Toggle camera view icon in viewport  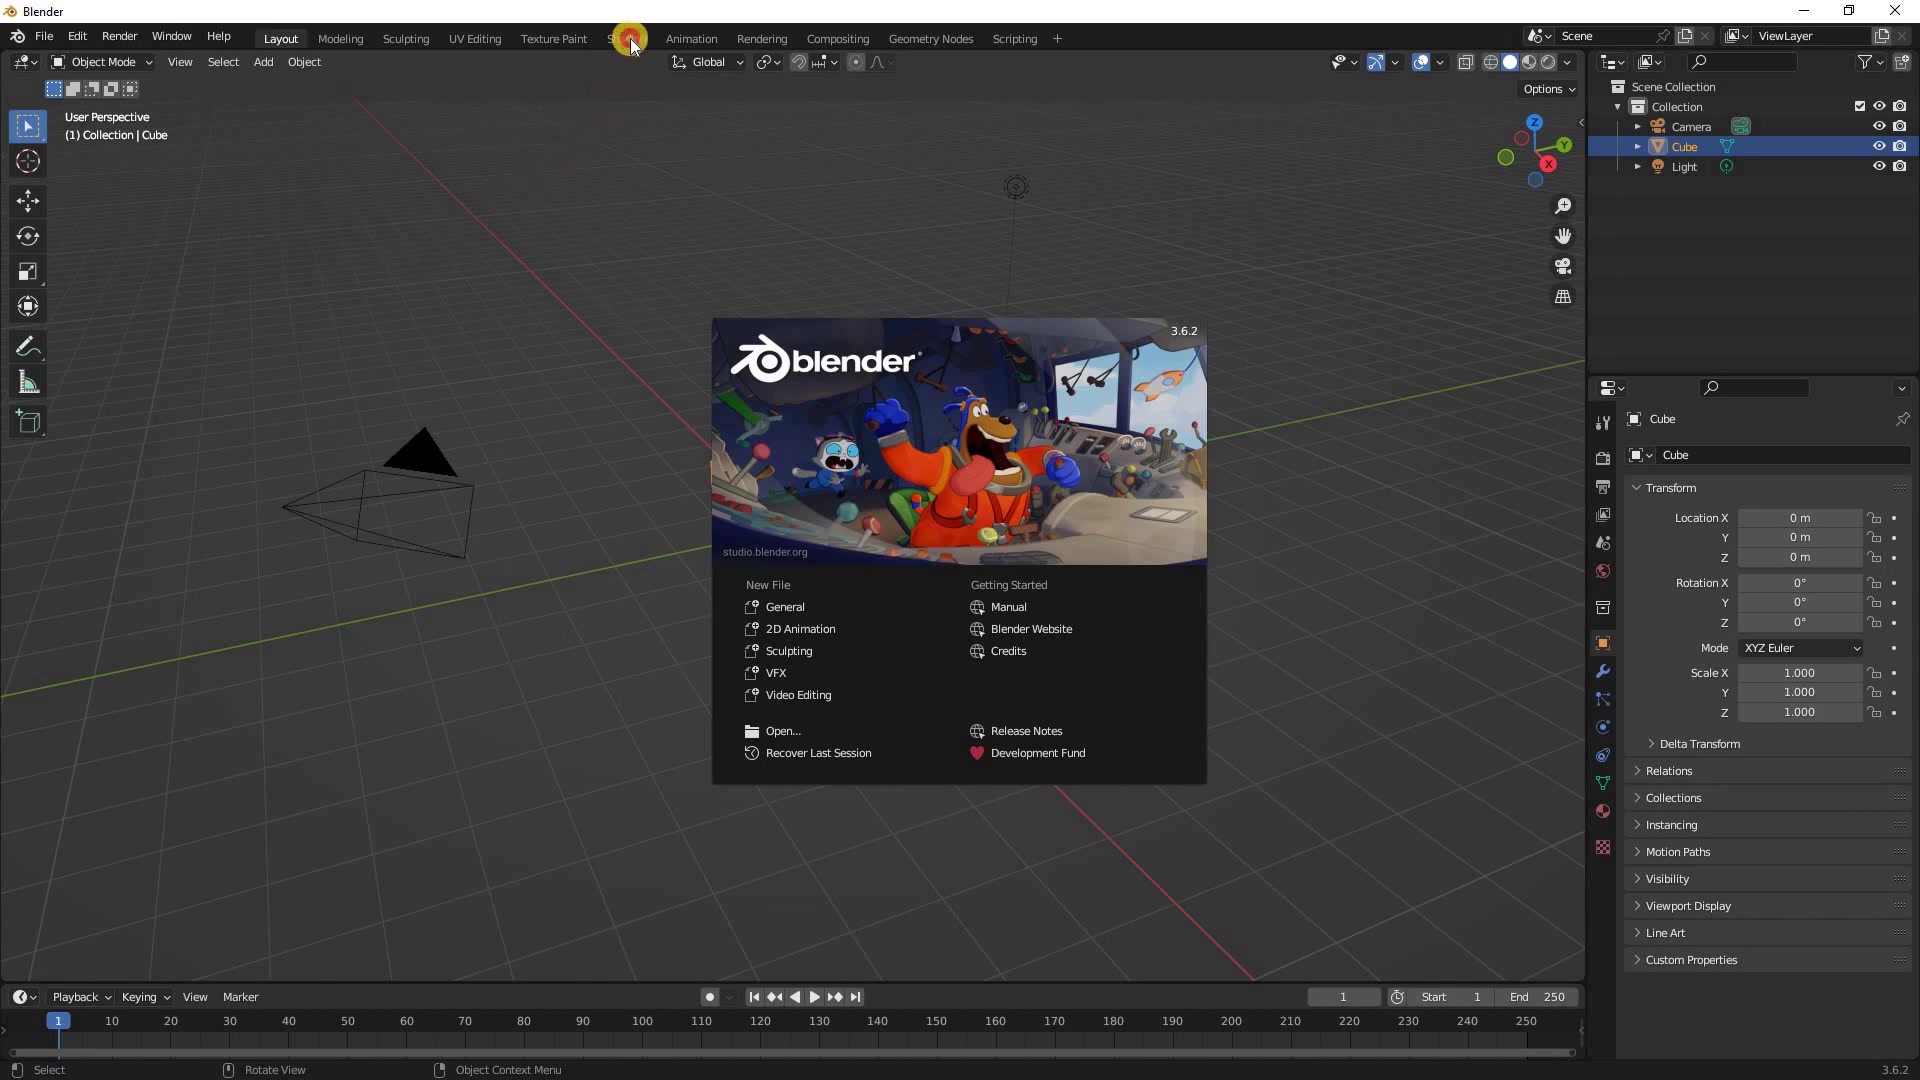(x=1563, y=266)
